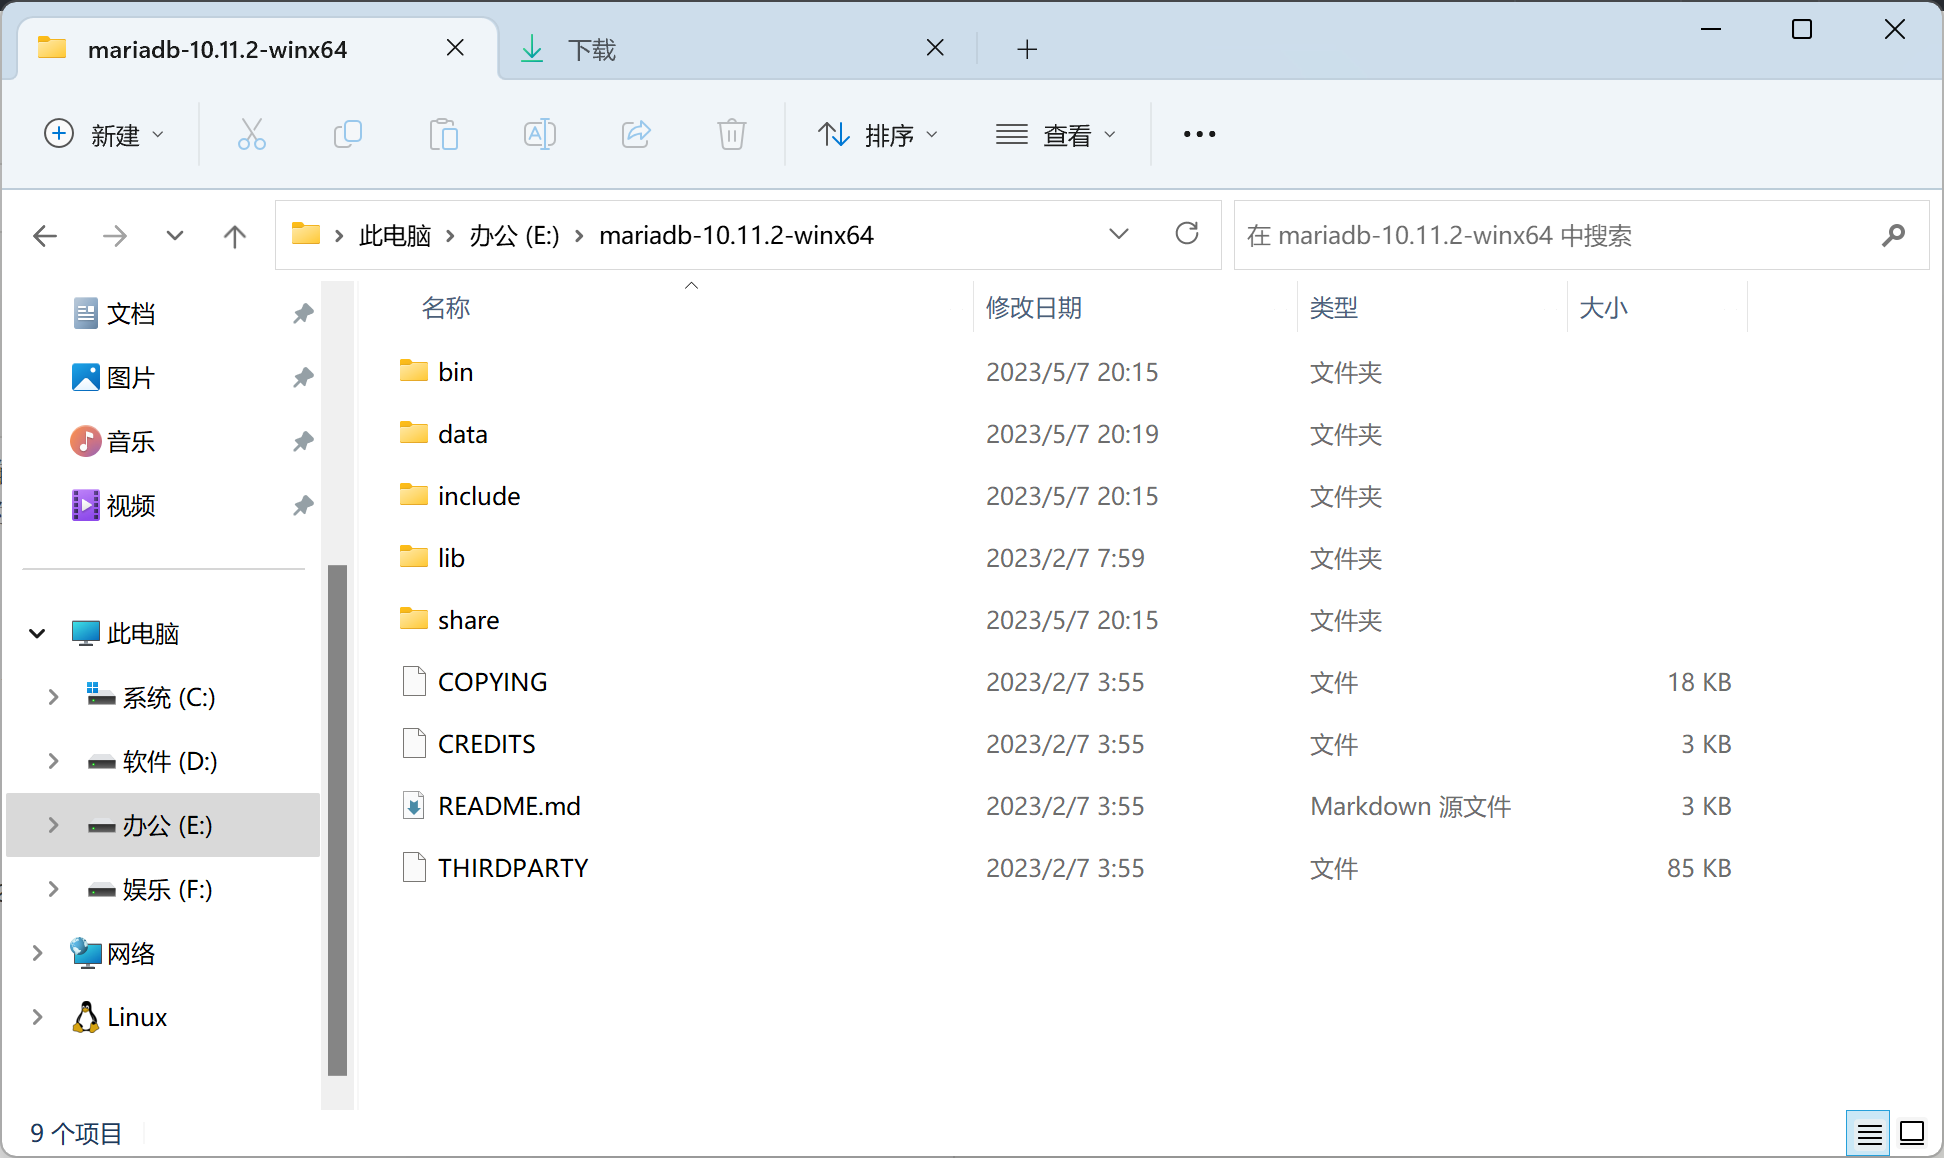Switch to large thumbnails view icon
Screen dimensions: 1944x1158
[x=1912, y=1134]
